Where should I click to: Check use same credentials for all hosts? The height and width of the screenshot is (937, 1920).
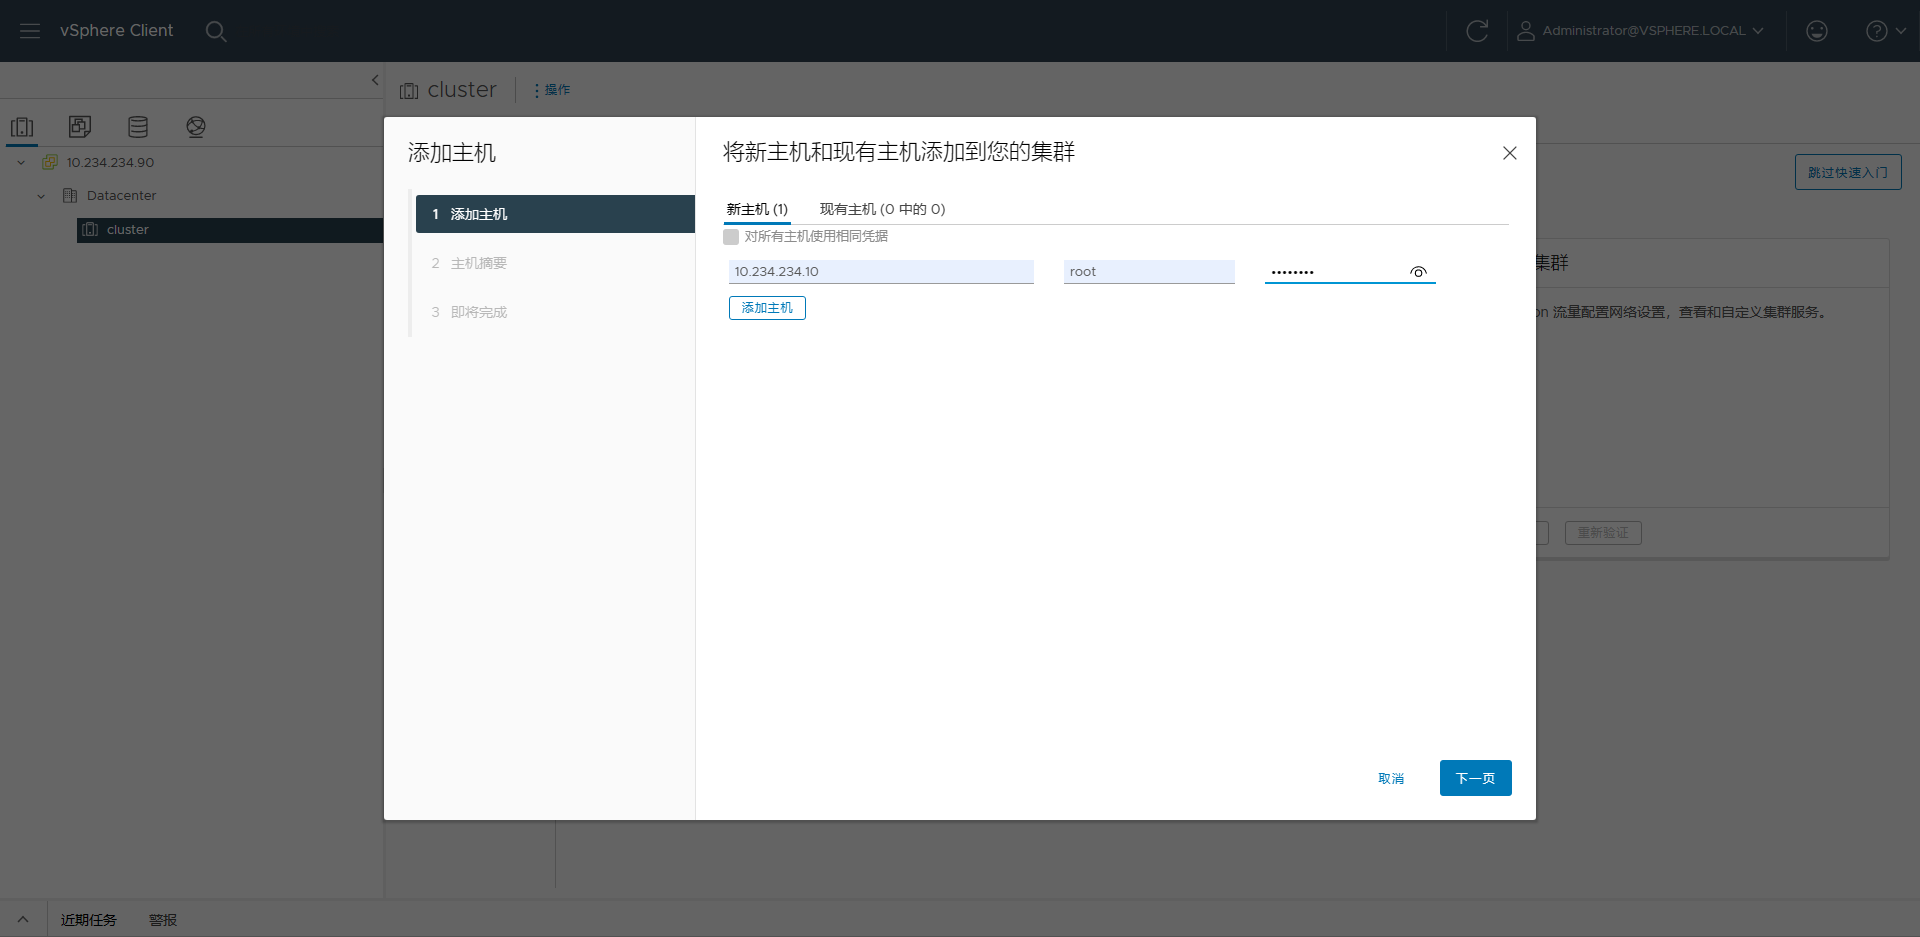pos(731,237)
